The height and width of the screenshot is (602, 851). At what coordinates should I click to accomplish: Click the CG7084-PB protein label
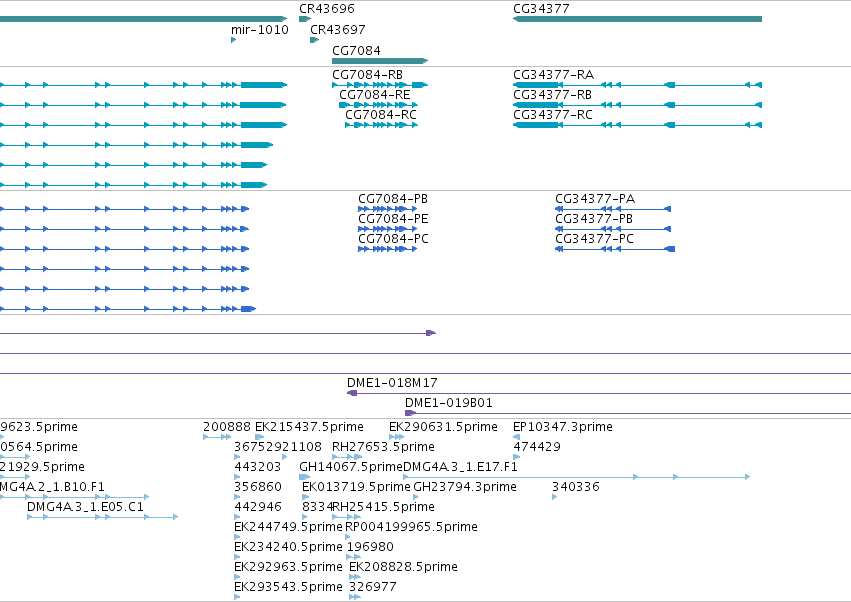393,199
